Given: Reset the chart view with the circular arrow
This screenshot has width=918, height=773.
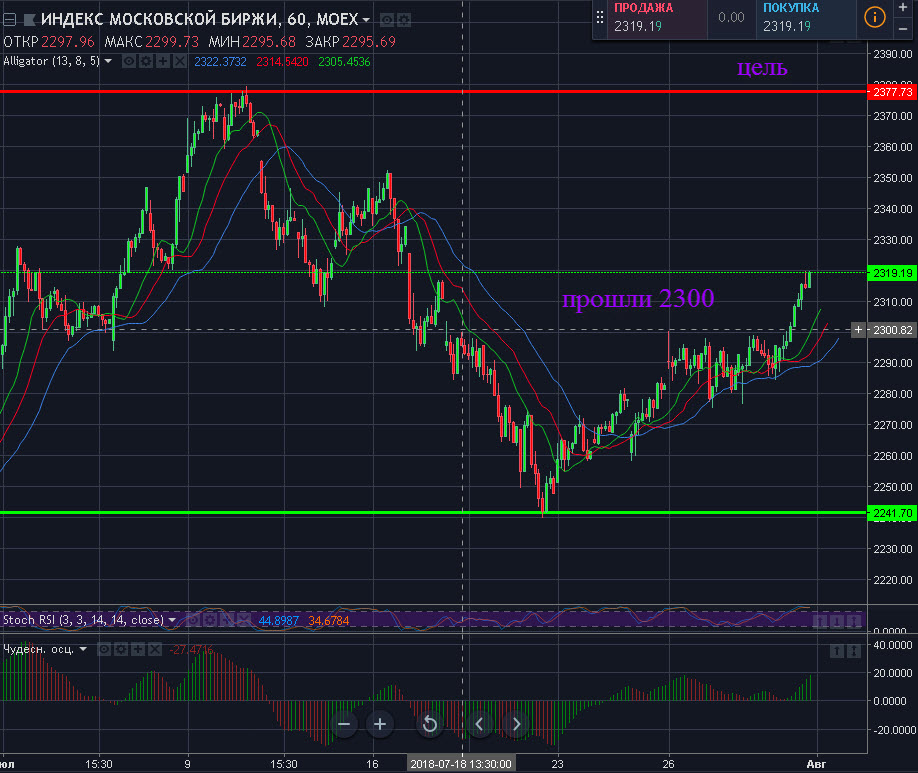Looking at the screenshot, I should (430, 724).
